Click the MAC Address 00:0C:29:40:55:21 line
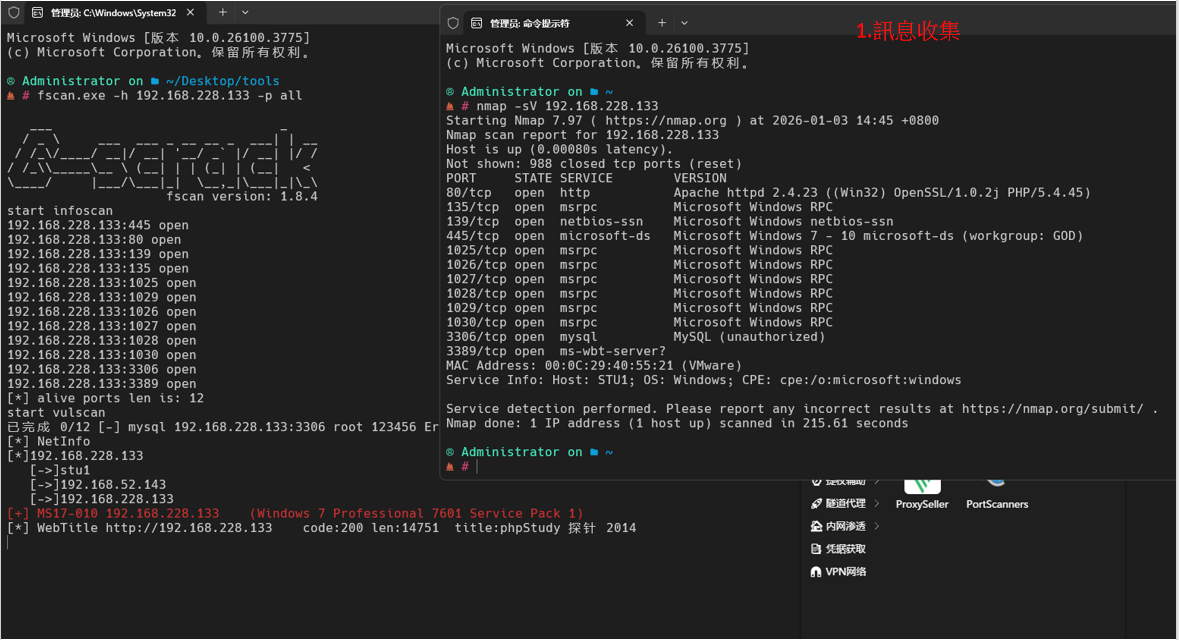1179x640 pixels. [594, 365]
